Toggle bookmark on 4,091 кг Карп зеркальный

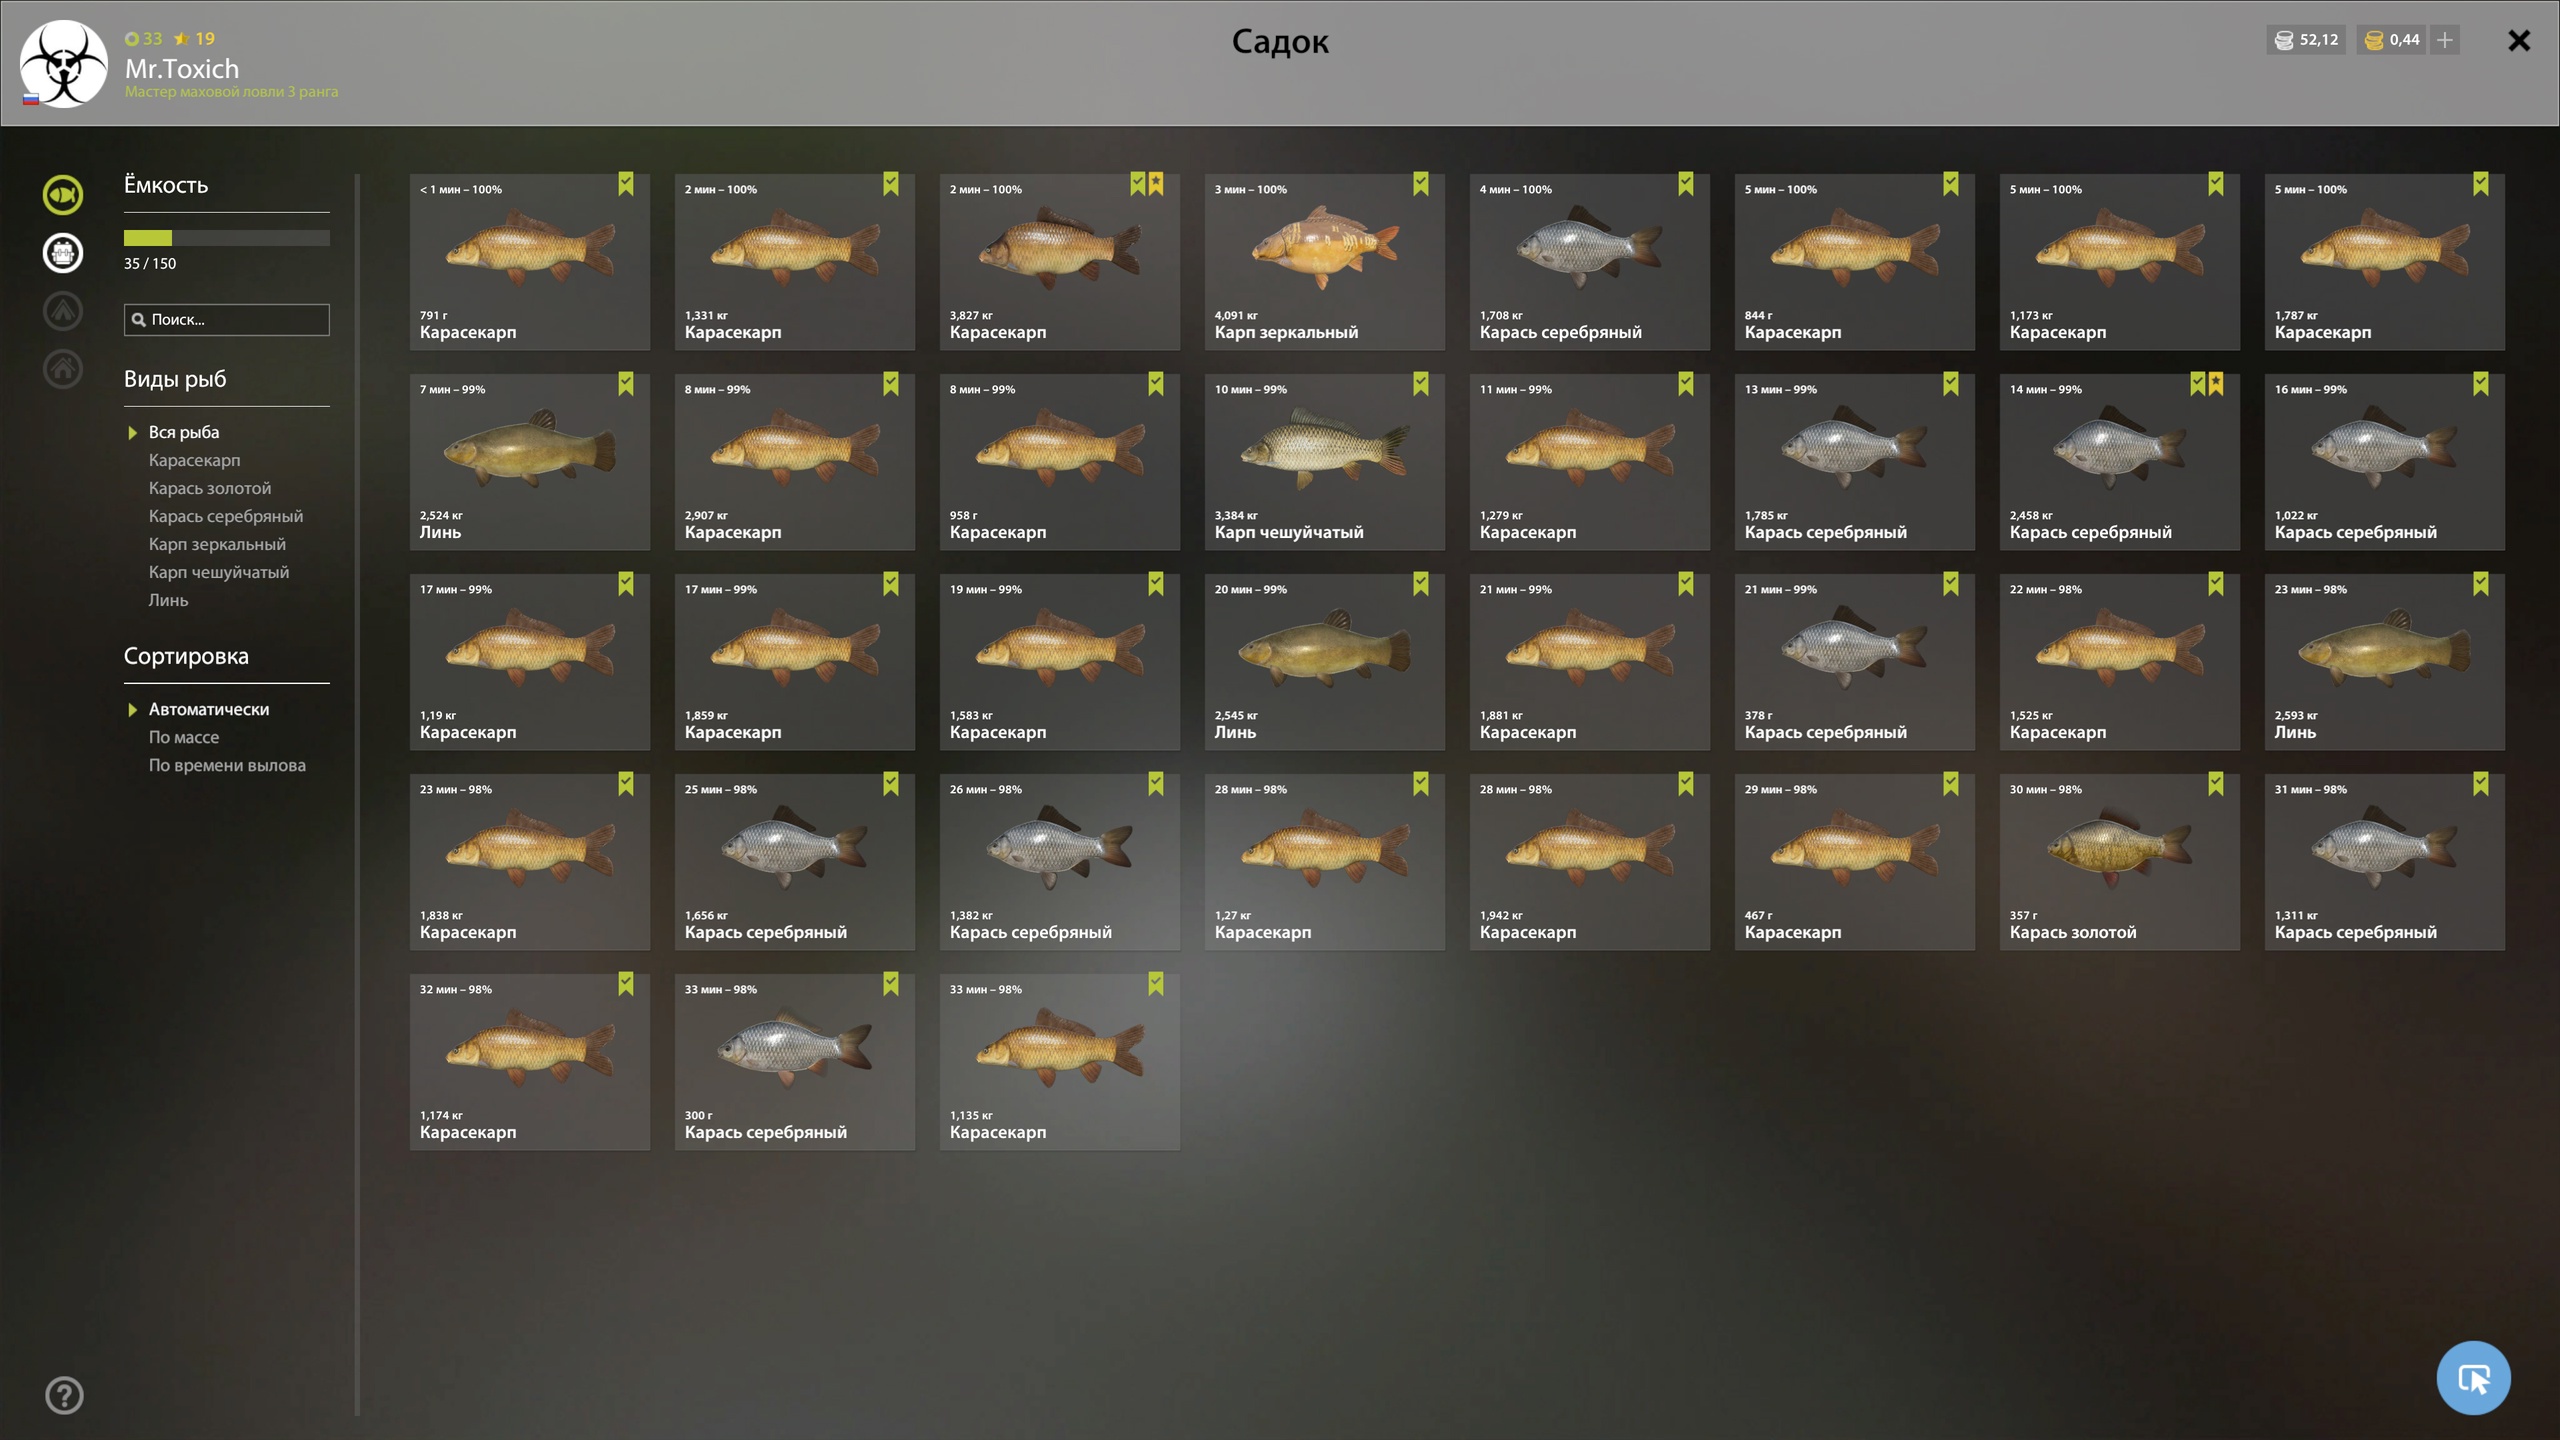1421,184
